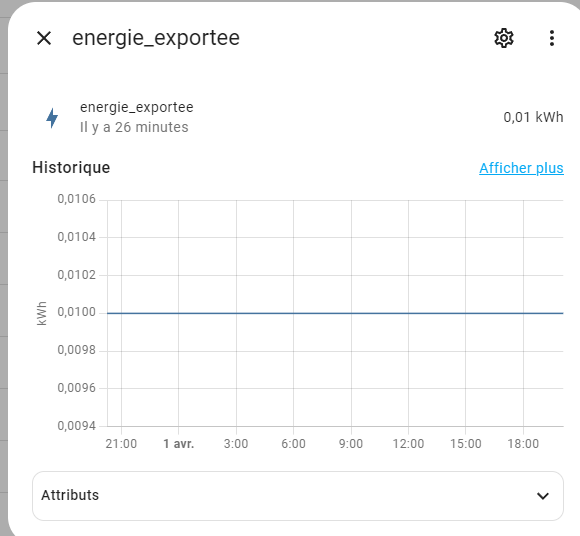Click the graph line at 6:00

pos(293,313)
